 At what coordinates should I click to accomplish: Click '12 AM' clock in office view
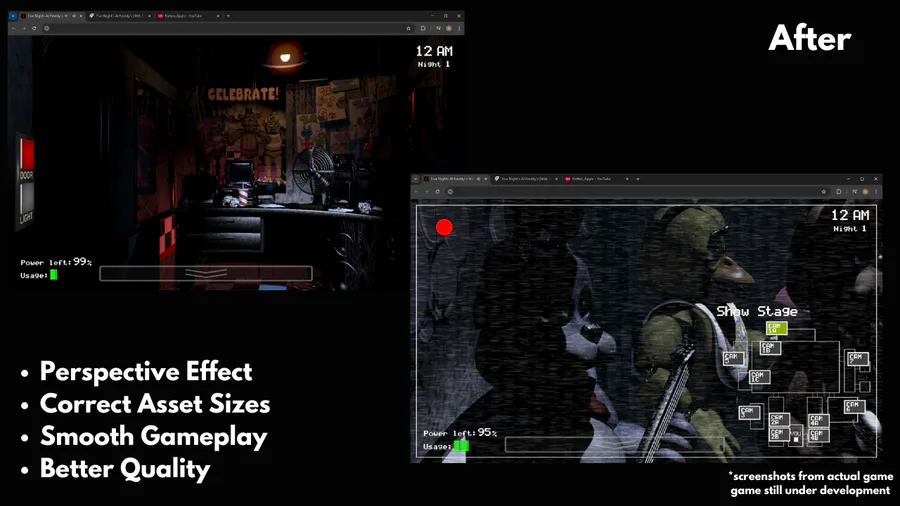coord(434,52)
